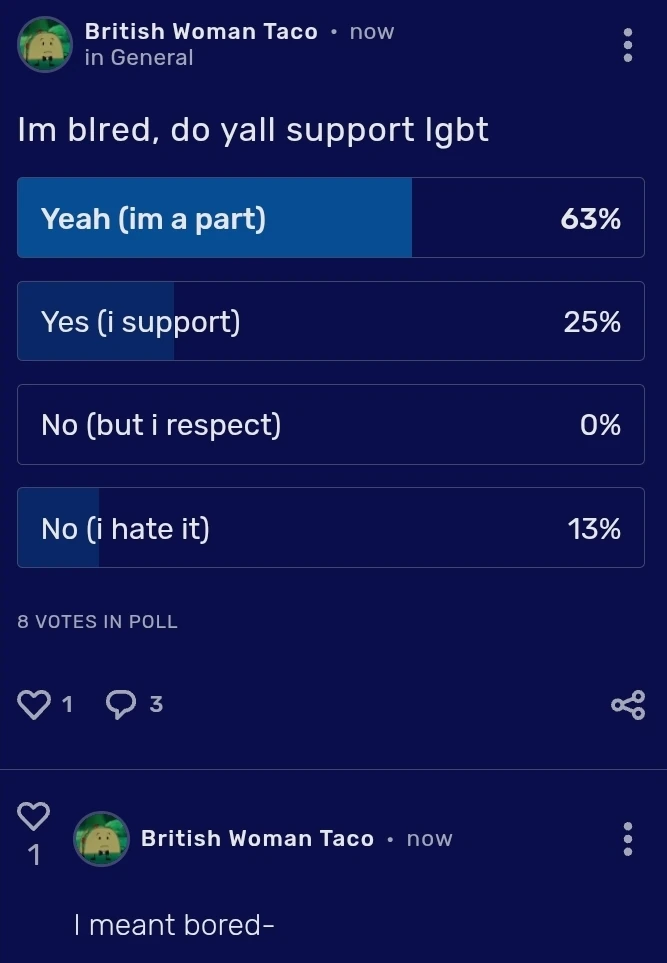Like the poll post with the heart icon
The image size is (667, 963).
(34, 705)
